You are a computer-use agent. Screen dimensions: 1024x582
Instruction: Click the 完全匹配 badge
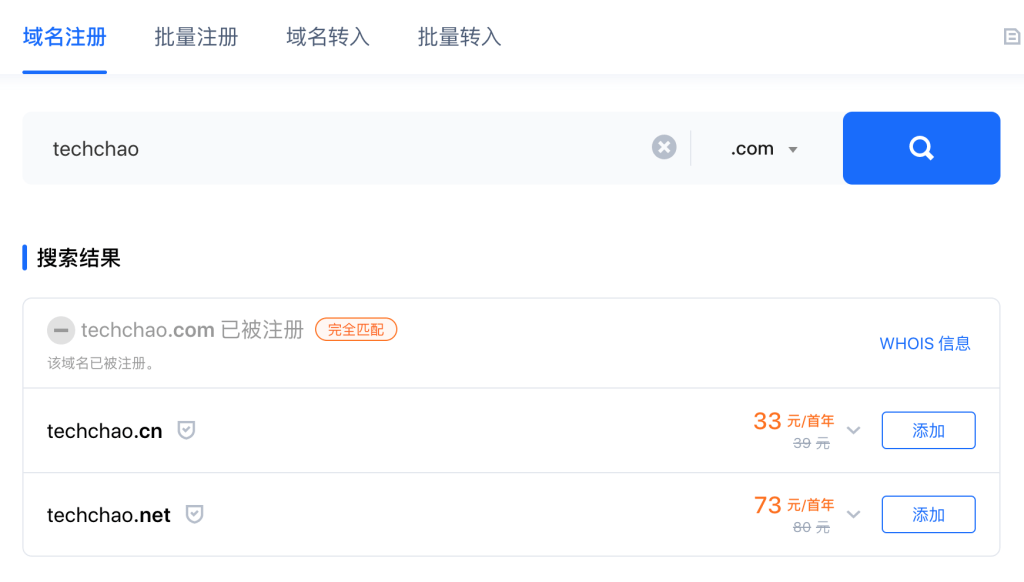pyautogui.click(x=356, y=330)
